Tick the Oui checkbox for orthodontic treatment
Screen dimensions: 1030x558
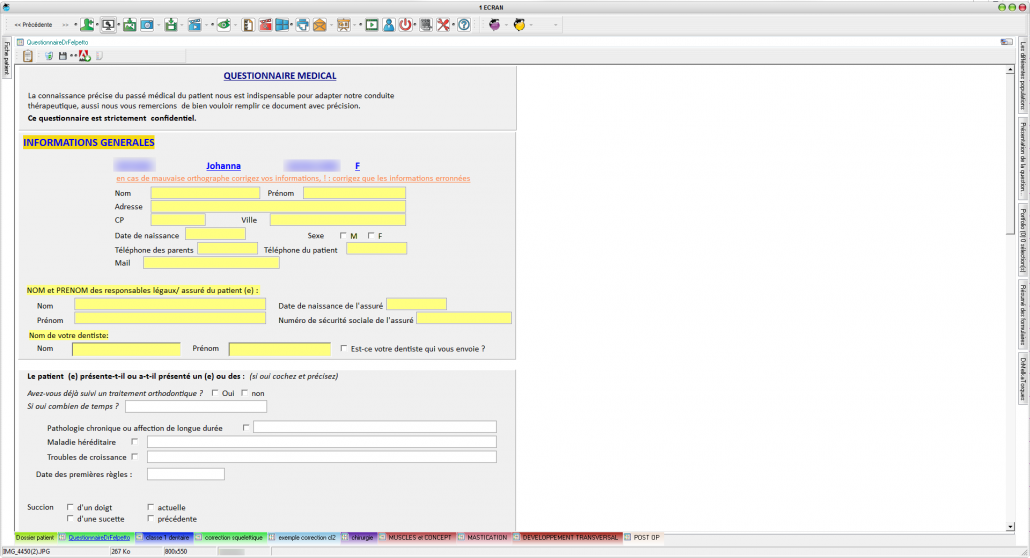[216, 393]
